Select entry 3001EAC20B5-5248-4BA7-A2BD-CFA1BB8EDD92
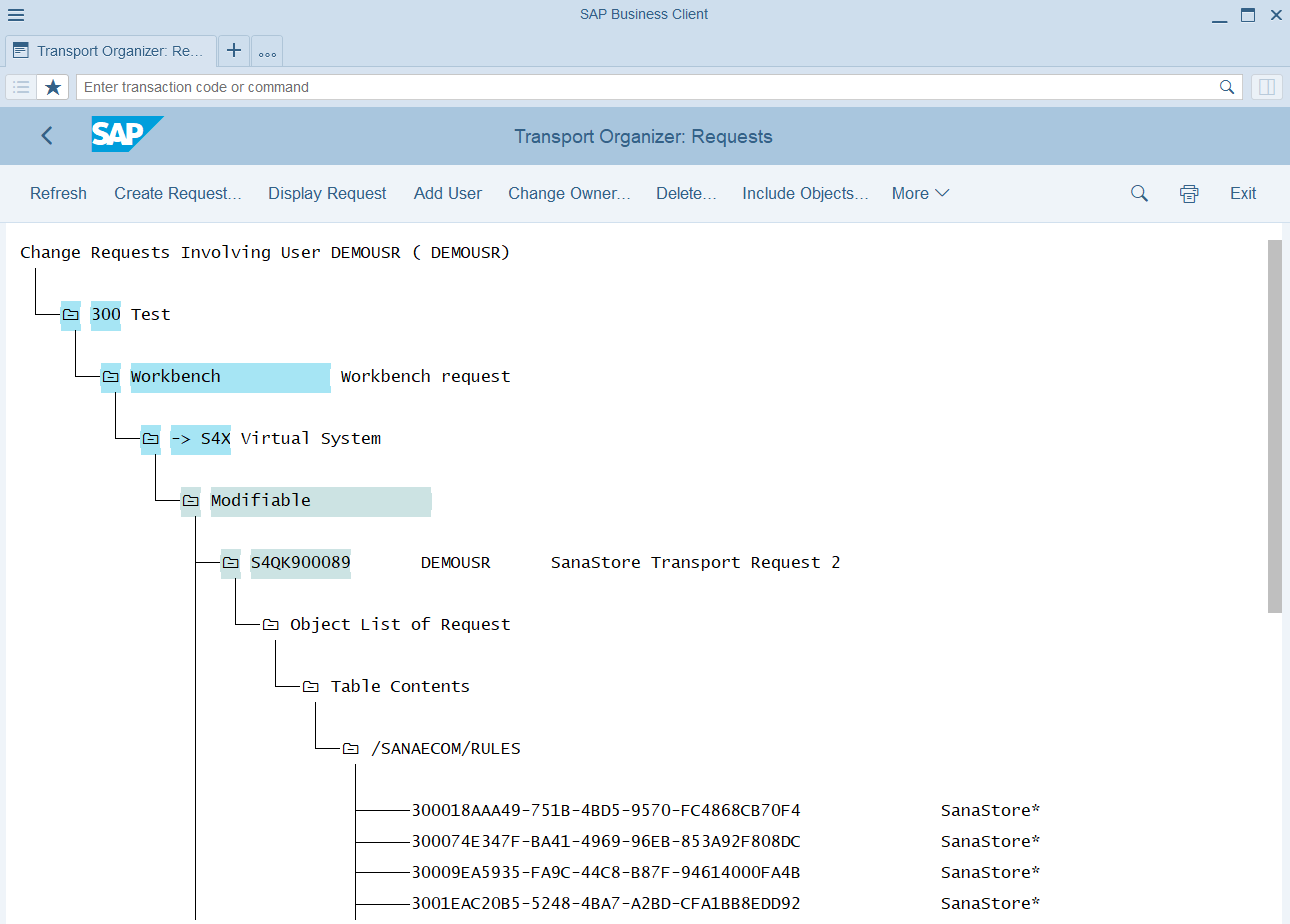1290x924 pixels. coord(606,903)
